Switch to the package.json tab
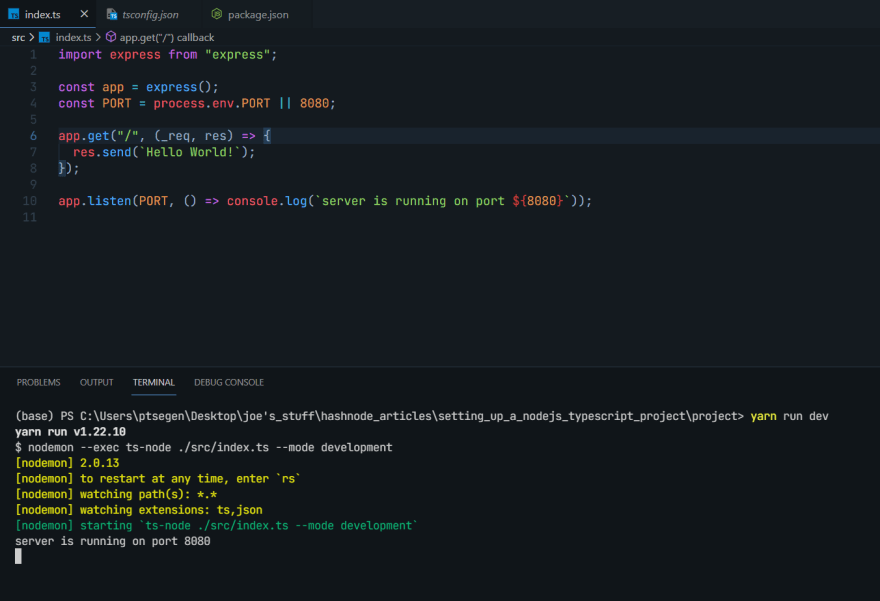The width and height of the screenshot is (880, 601). [x=250, y=14]
